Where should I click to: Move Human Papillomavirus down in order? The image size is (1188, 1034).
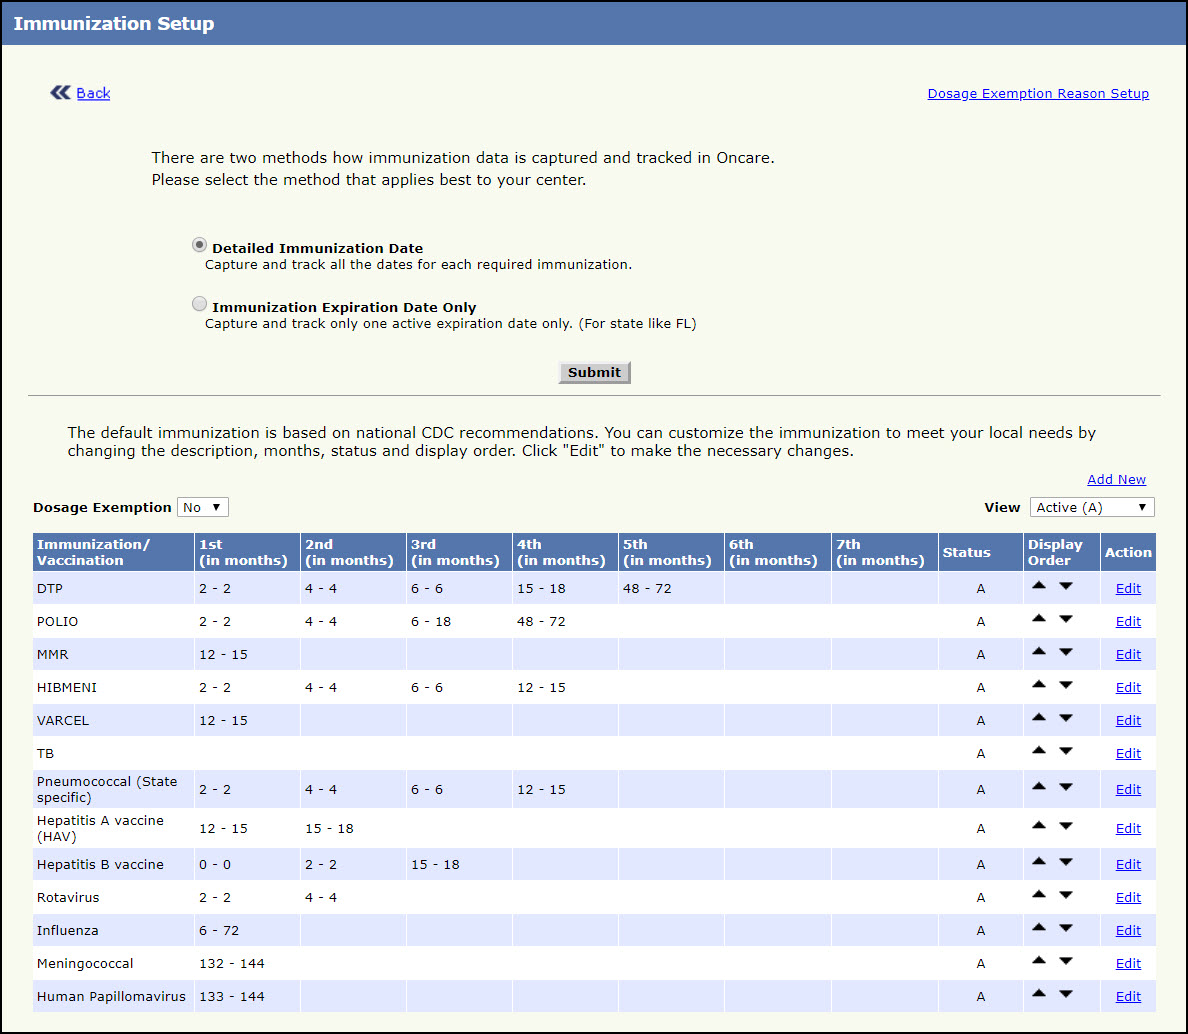(1066, 994)
